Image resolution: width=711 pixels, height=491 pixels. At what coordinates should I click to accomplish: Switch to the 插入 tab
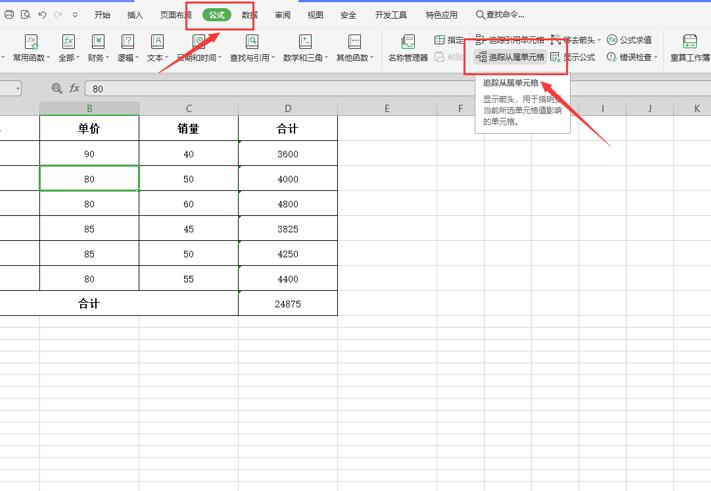[135, 15]
